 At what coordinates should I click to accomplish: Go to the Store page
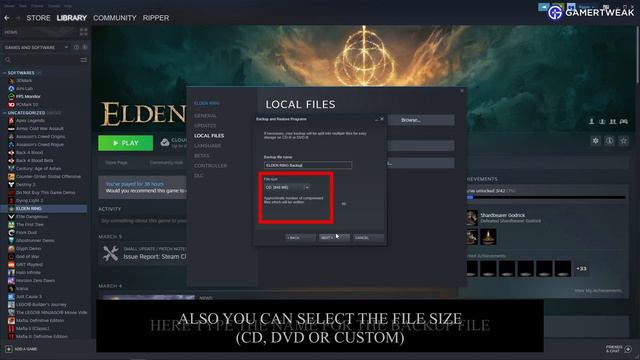pos(38,18)
